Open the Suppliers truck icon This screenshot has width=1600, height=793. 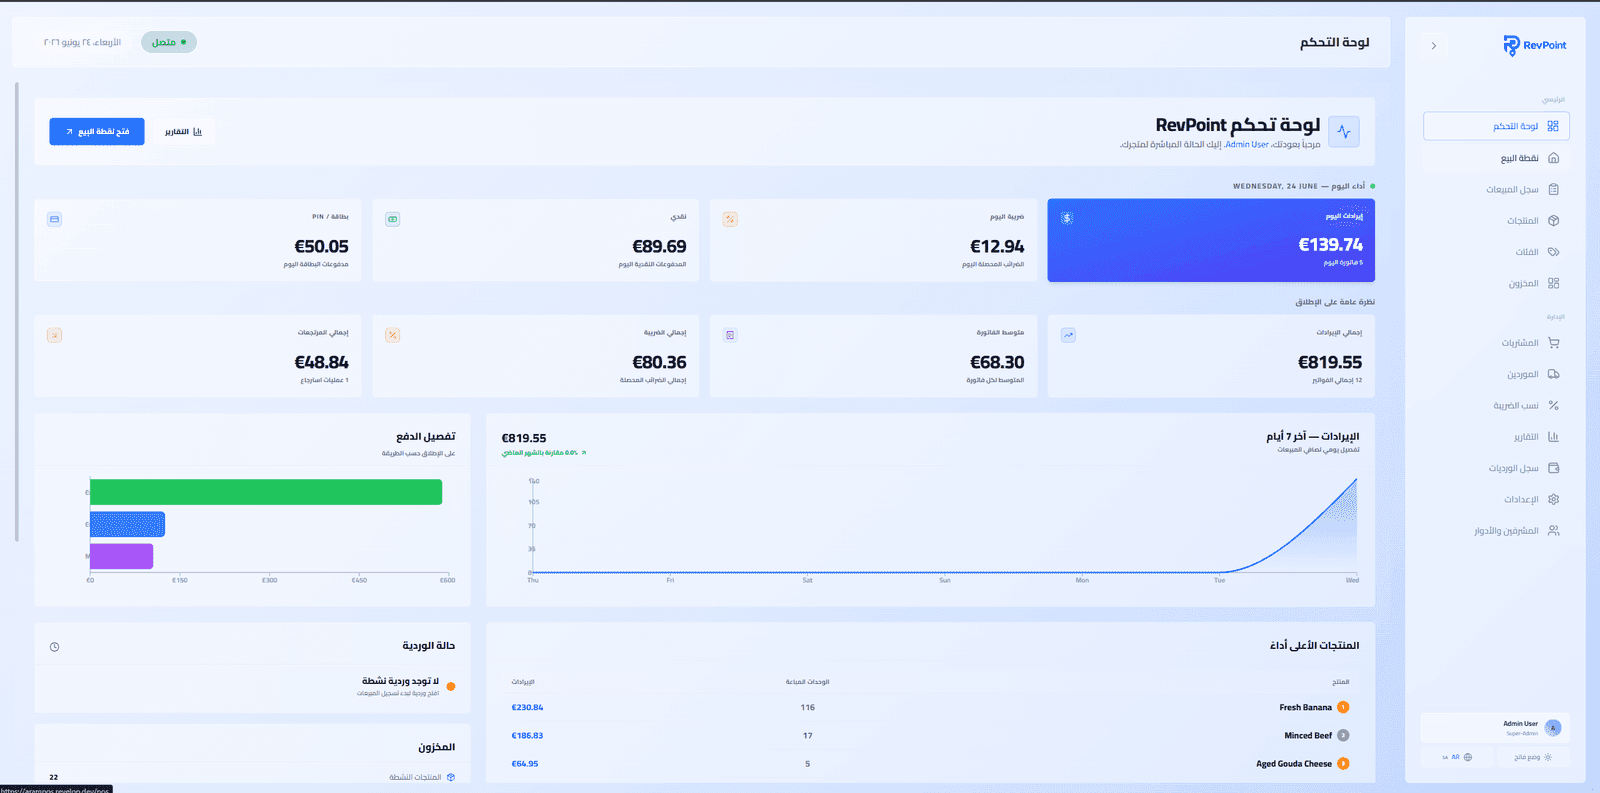[1553, 374]
